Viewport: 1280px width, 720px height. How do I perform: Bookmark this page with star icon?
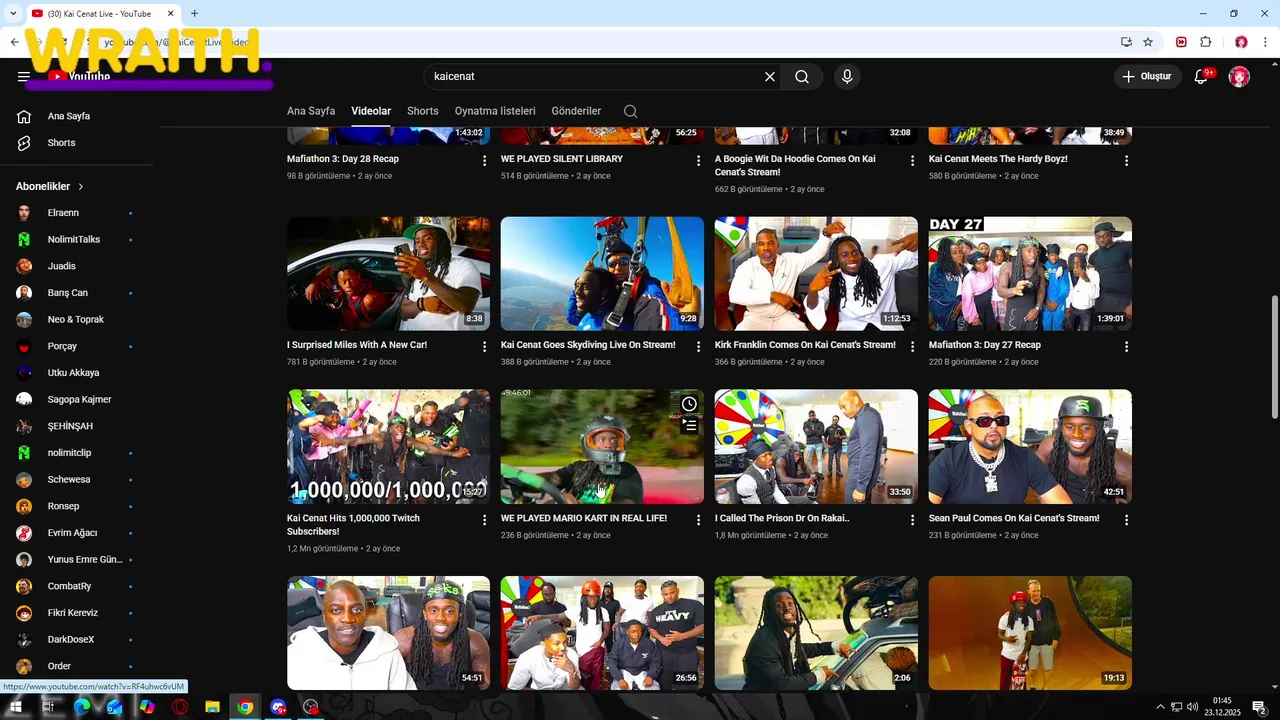[x=1148, y=42]
